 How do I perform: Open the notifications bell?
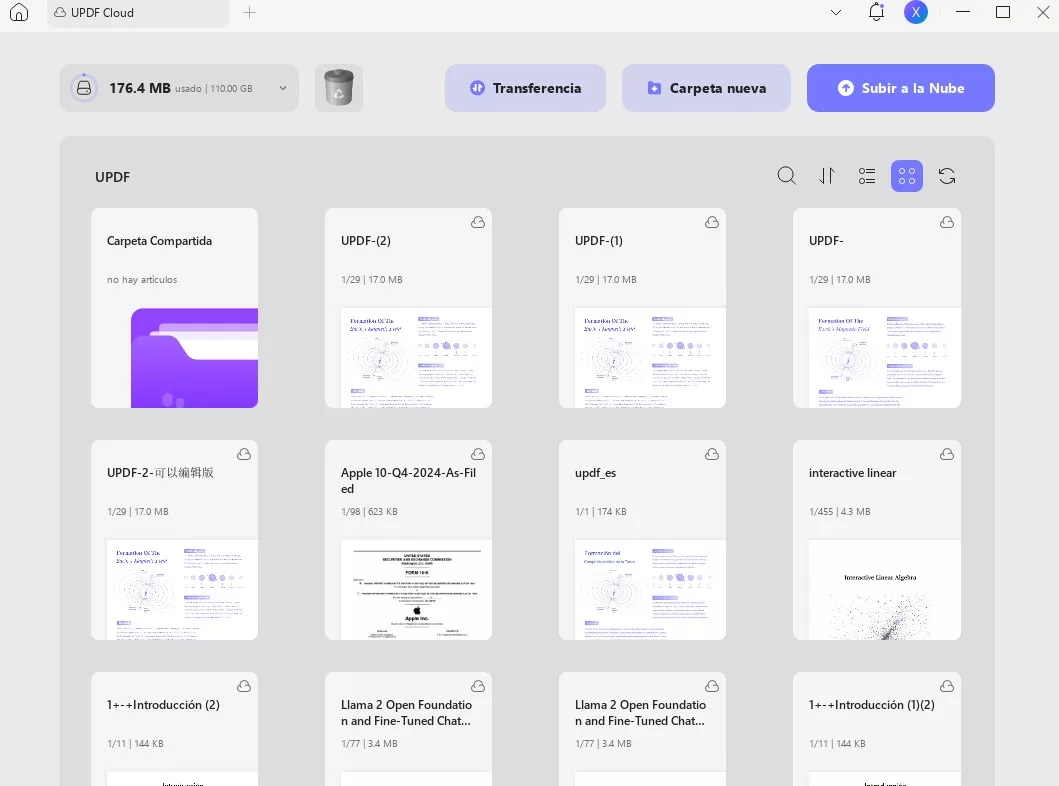pyautogui.click(x=876, y=12)
